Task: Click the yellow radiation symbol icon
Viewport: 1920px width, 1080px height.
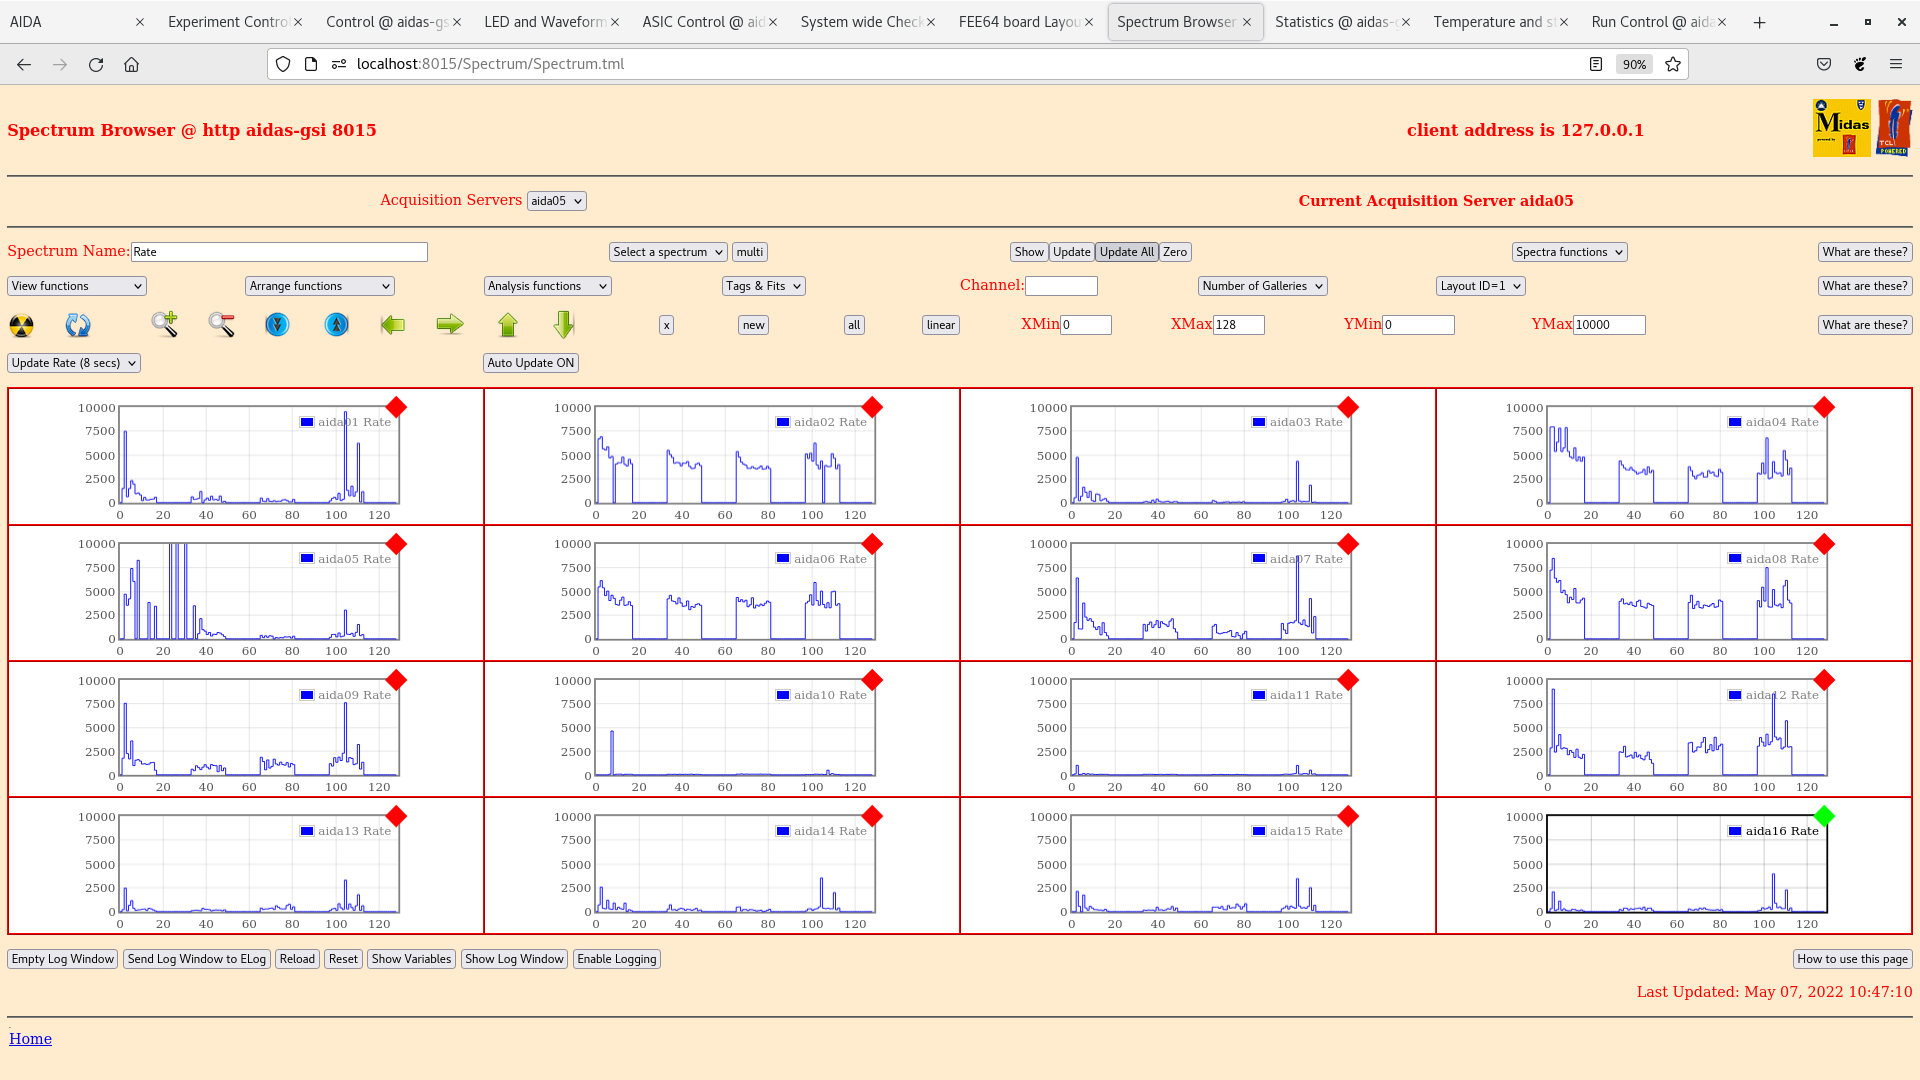Action: (x=21, y=325)
